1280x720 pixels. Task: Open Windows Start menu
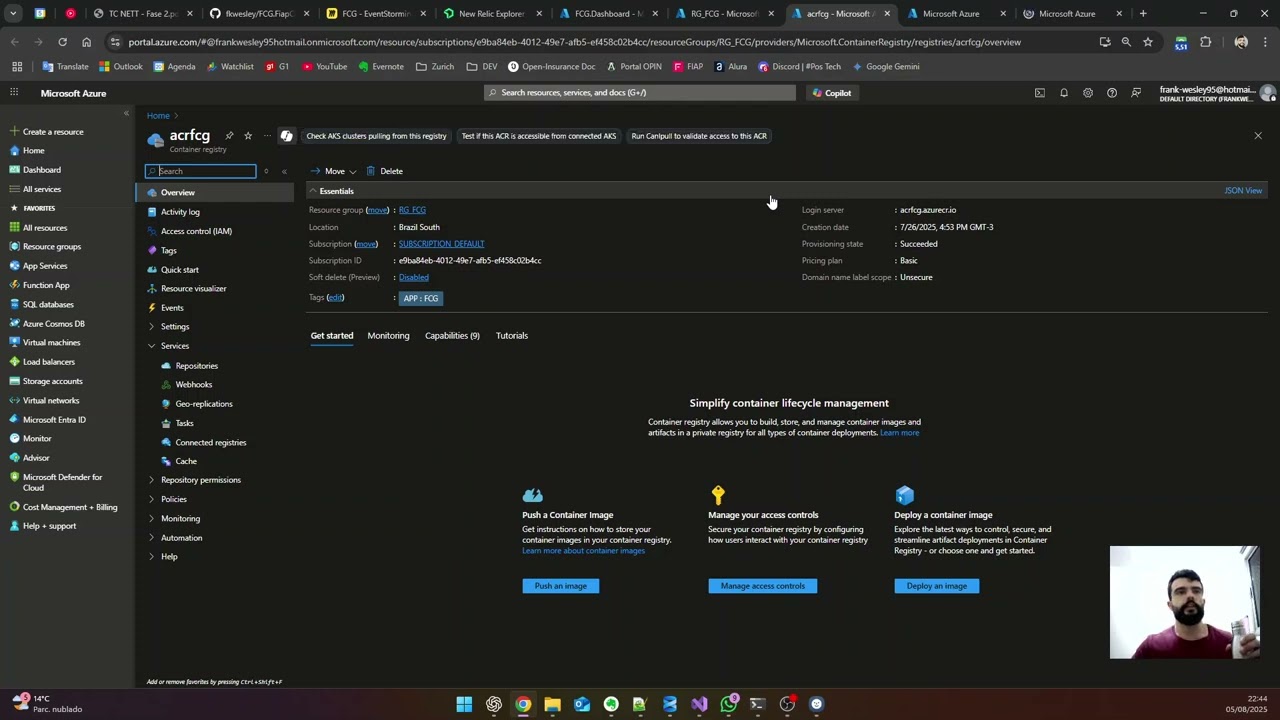click(464, 704)
